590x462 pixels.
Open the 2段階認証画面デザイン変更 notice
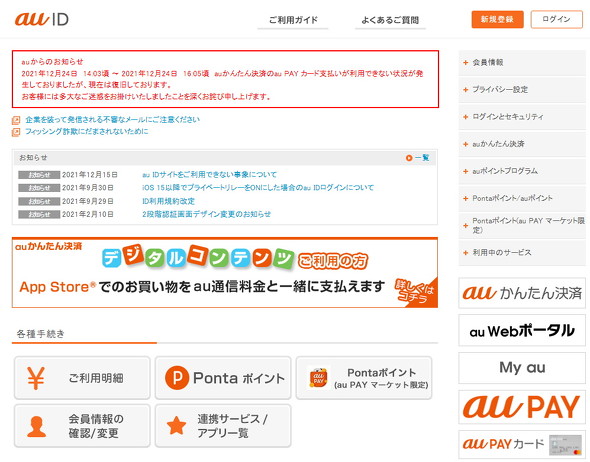click(x=207, y=214)
